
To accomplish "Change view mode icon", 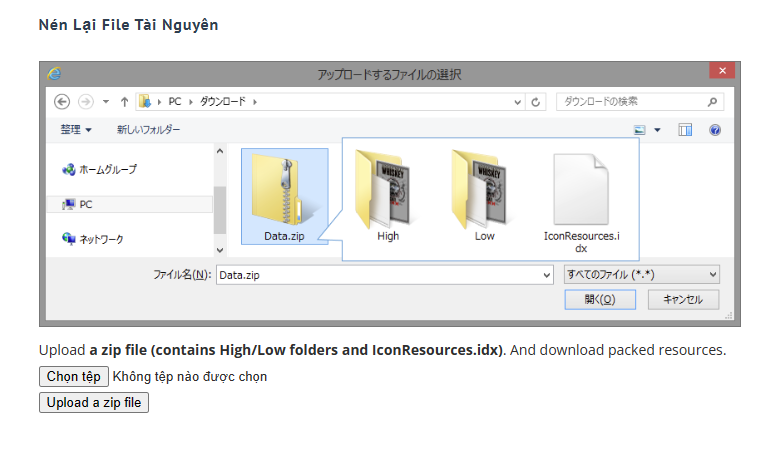I will click(x=640, y=130).
